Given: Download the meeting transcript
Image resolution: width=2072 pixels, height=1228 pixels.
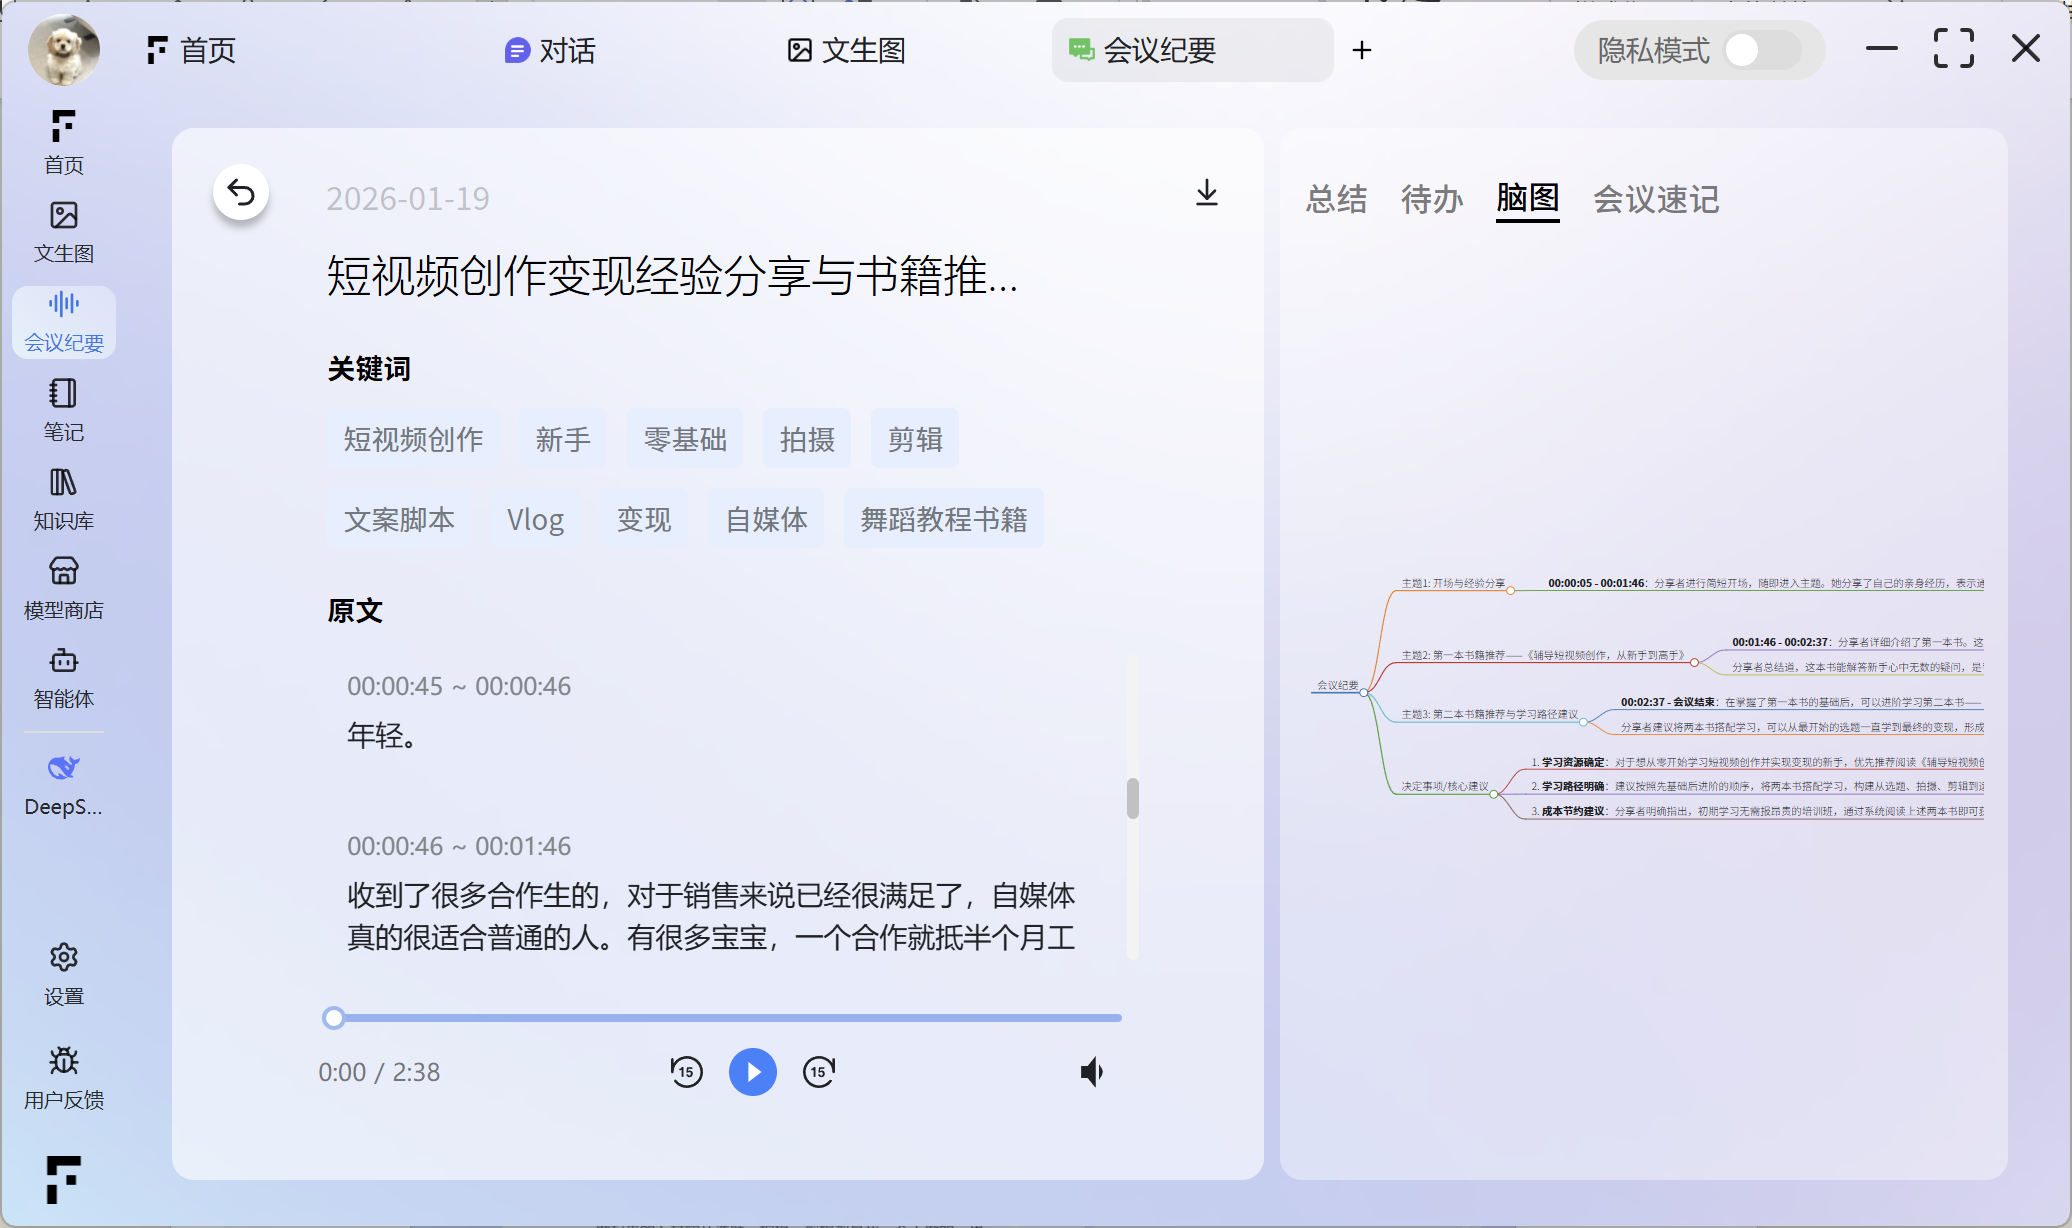Looking at the screenshot, I should point(1207,193).
